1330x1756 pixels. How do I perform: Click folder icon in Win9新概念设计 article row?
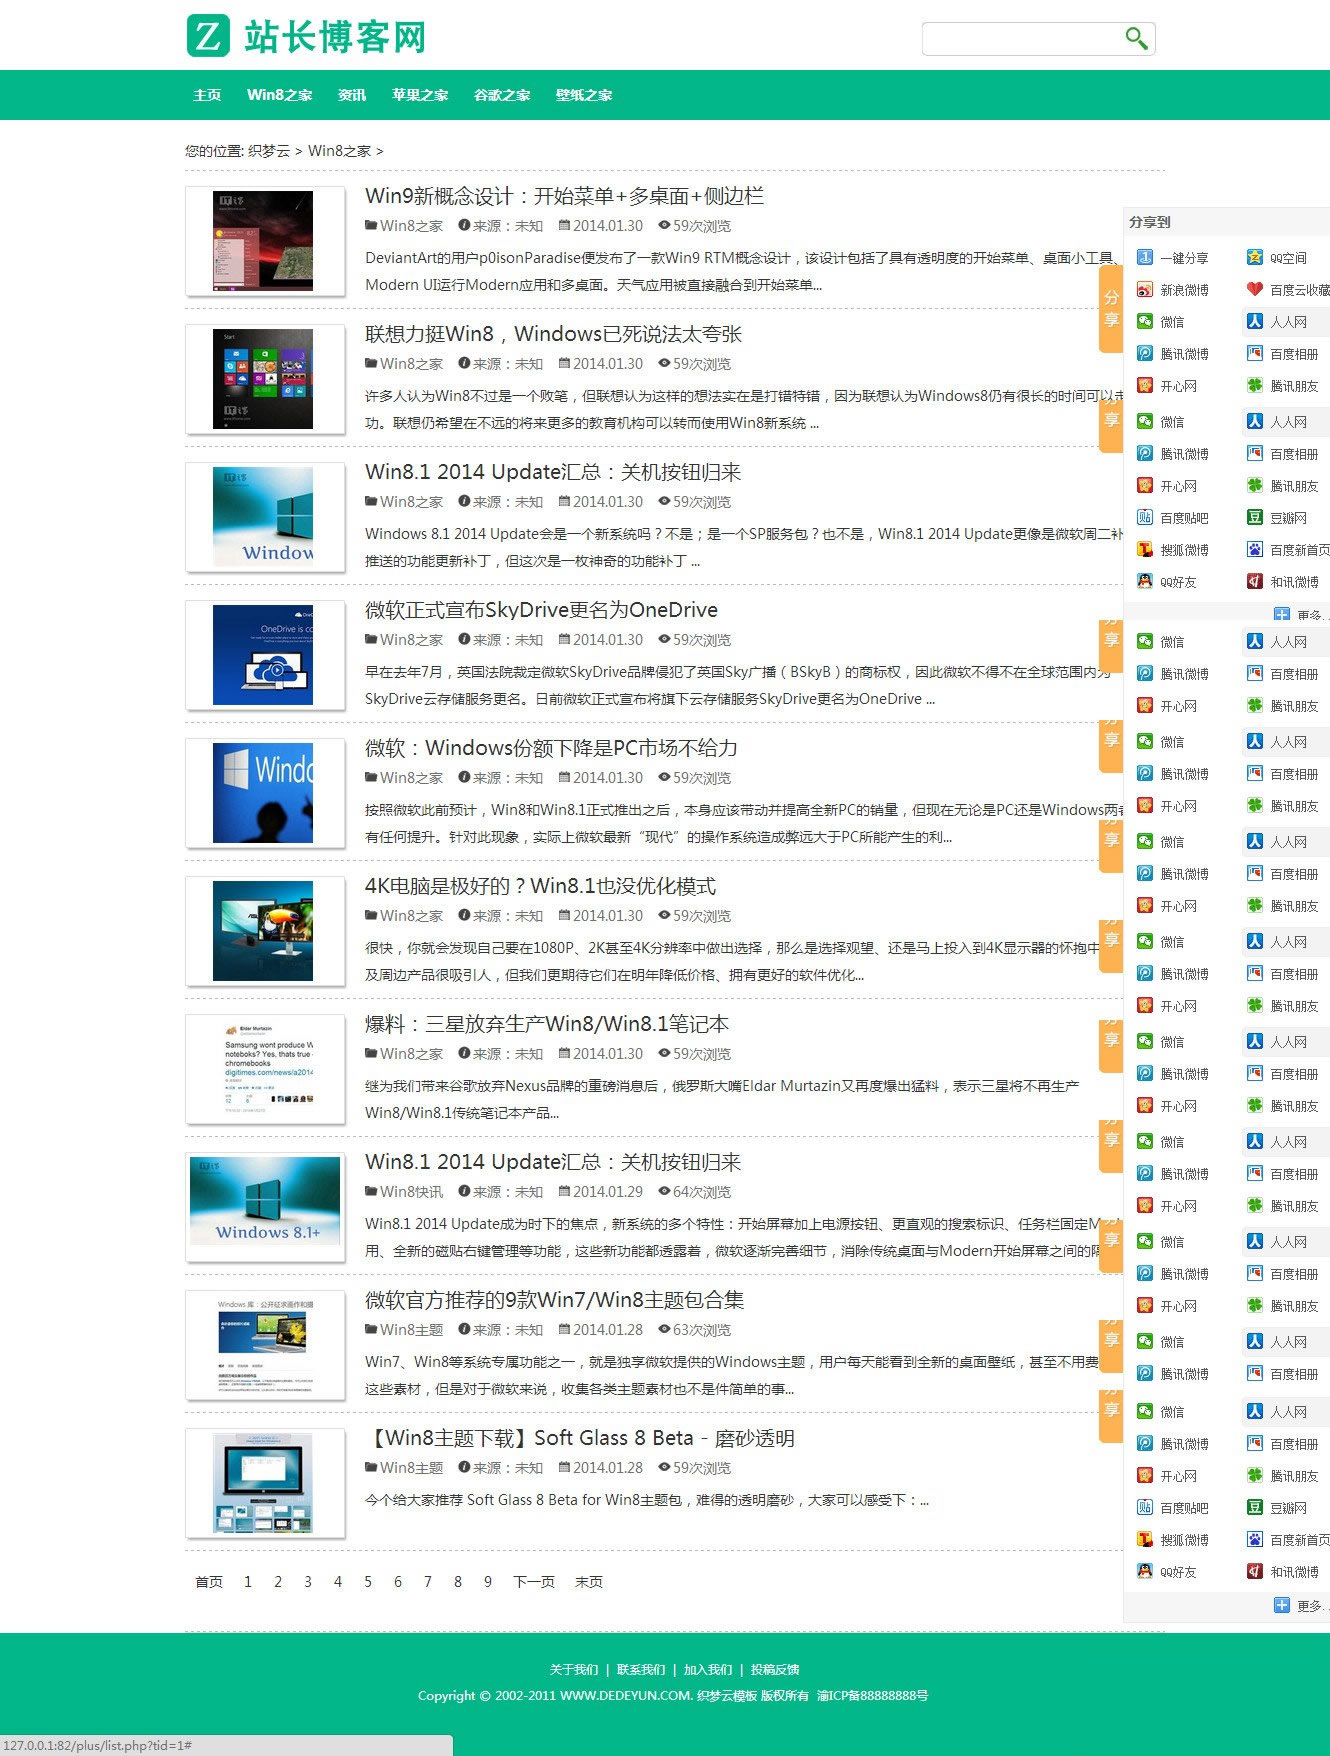coord(371,226)
